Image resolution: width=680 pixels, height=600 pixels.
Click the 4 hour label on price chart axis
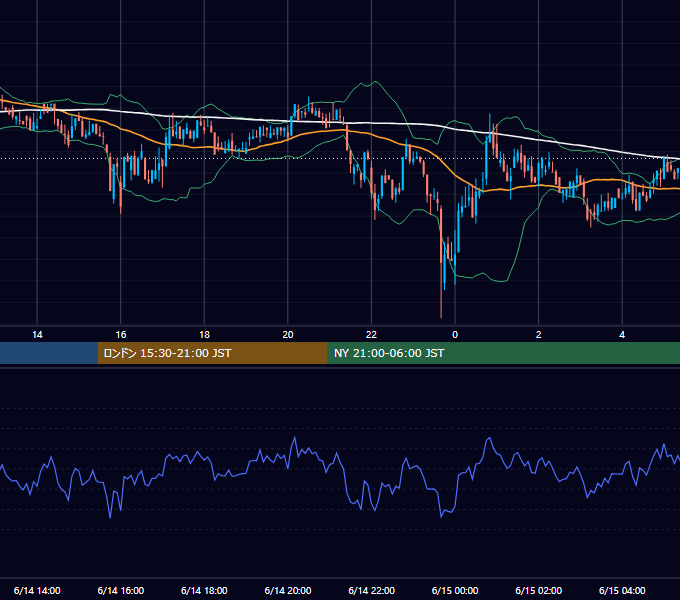[622, 335]
